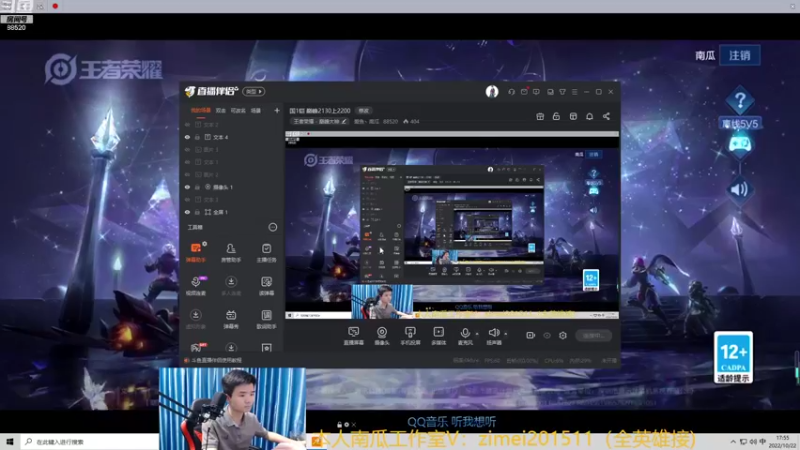Select the 全屏 1 source row
The image size is (800, 450).
pos(232,212)
